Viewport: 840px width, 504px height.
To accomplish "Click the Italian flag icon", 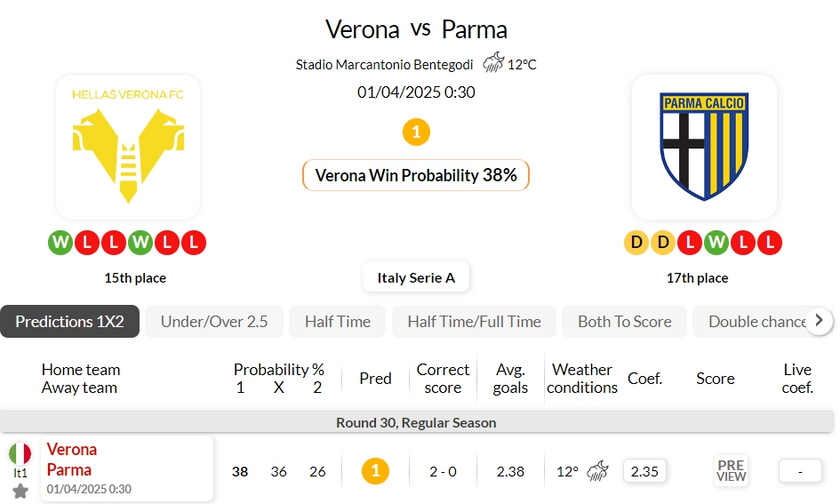I will pyautogui.click(x=20, y=453).
